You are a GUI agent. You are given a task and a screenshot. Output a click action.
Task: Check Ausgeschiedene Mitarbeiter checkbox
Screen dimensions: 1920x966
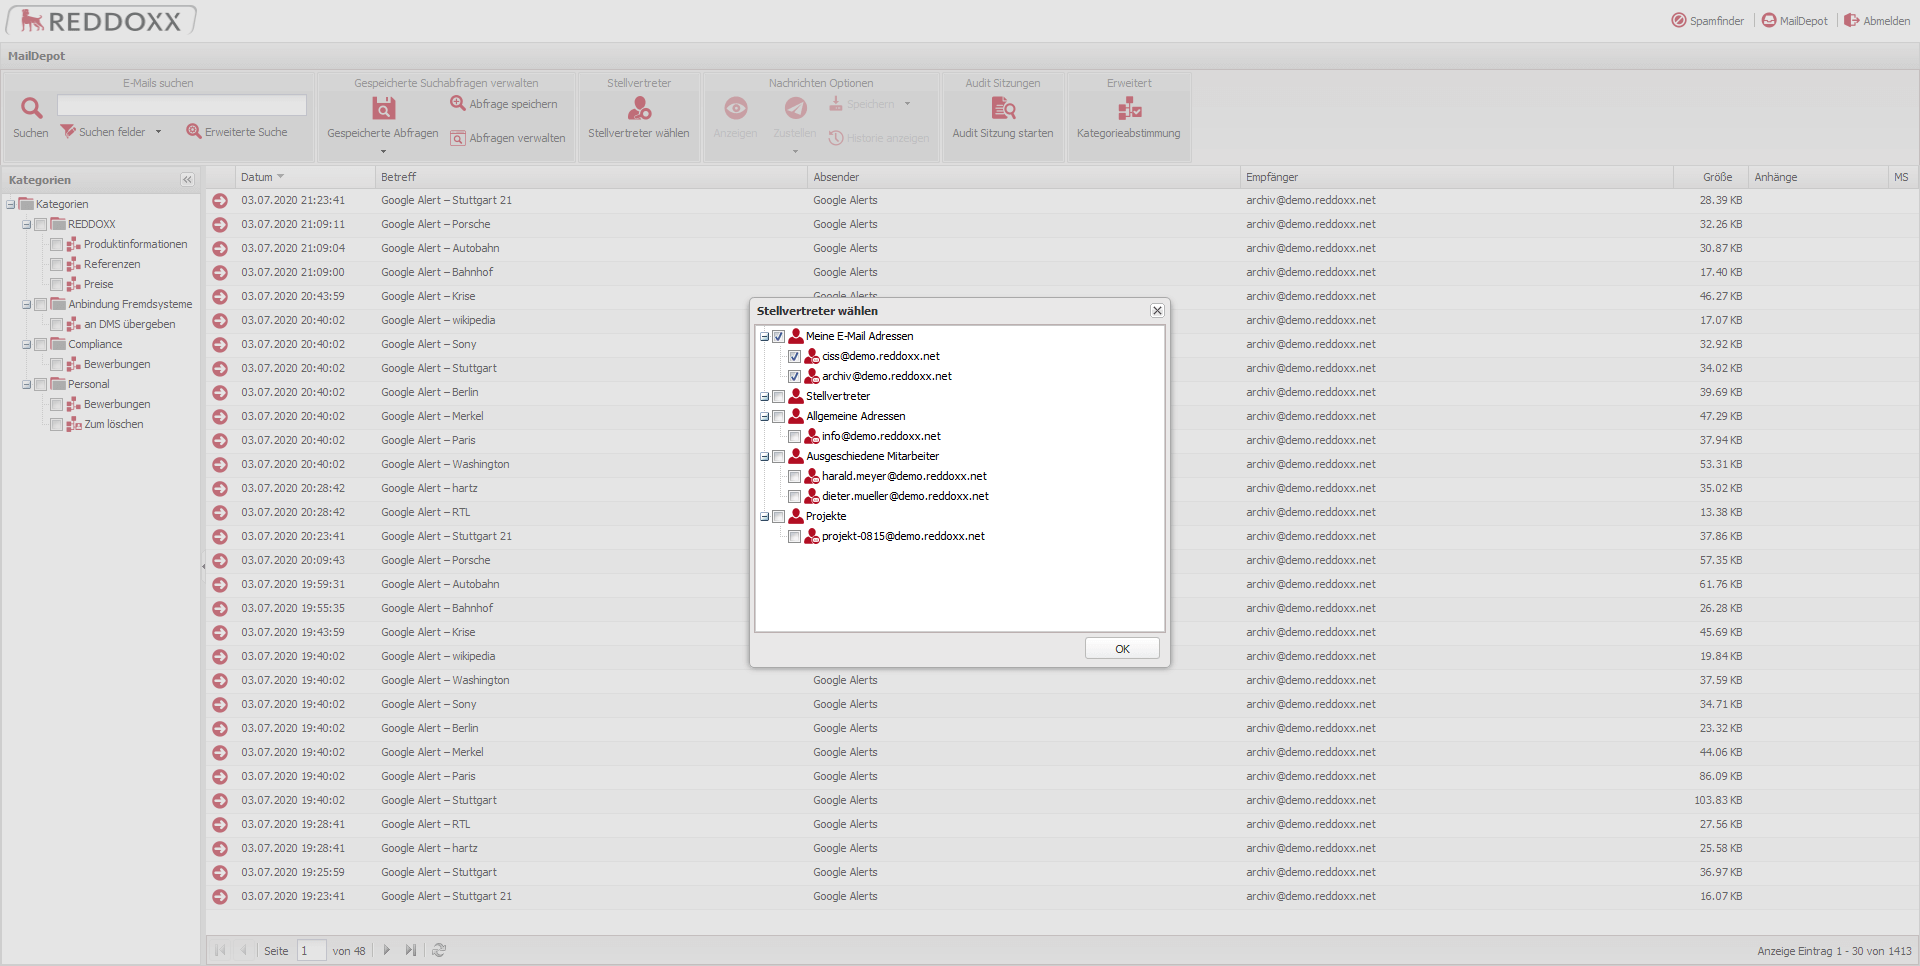point(779,456)
